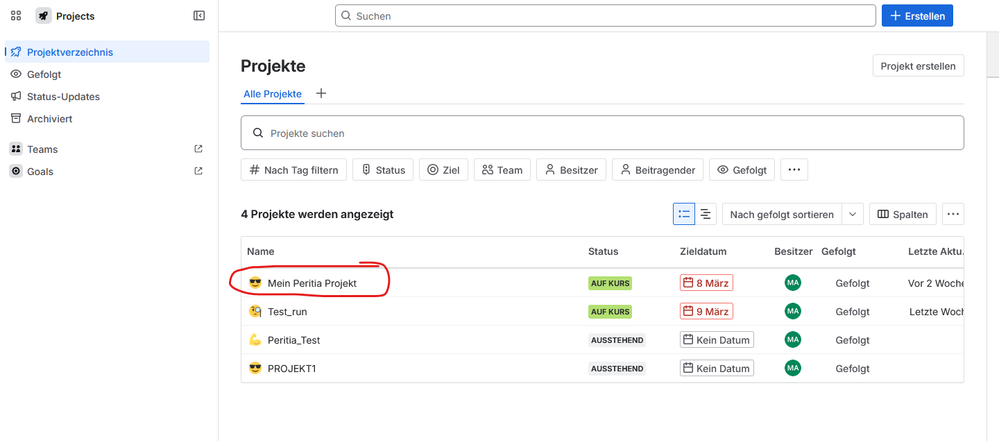Open more options ellipsis beside Spalten

[x=953, y=214]
